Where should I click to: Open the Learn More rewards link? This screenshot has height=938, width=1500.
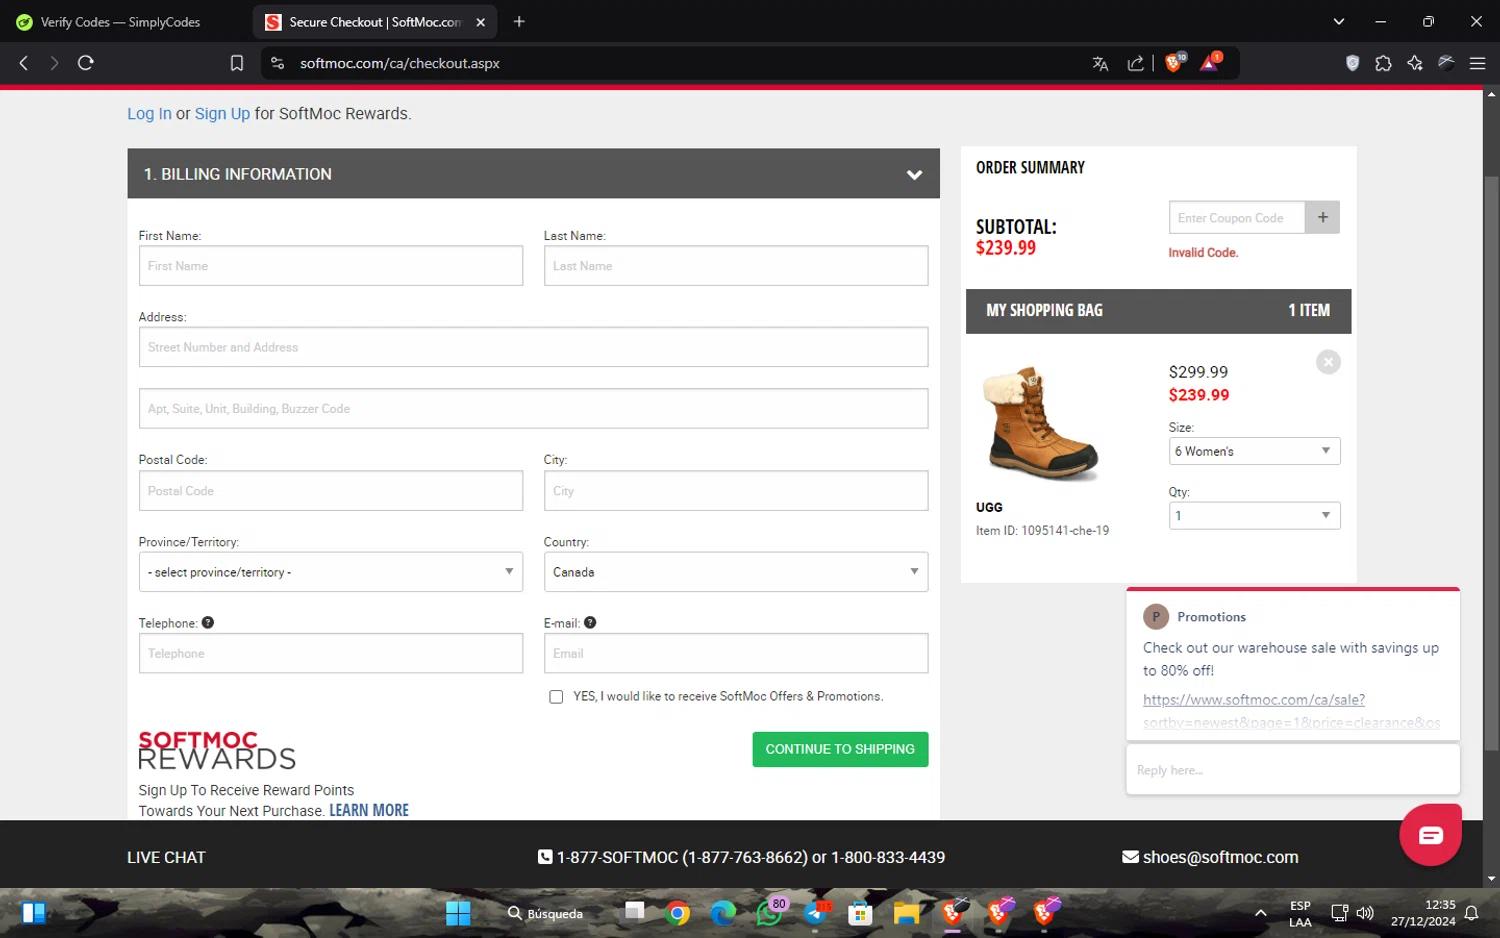pyautogui.click(x=369, y=810)
